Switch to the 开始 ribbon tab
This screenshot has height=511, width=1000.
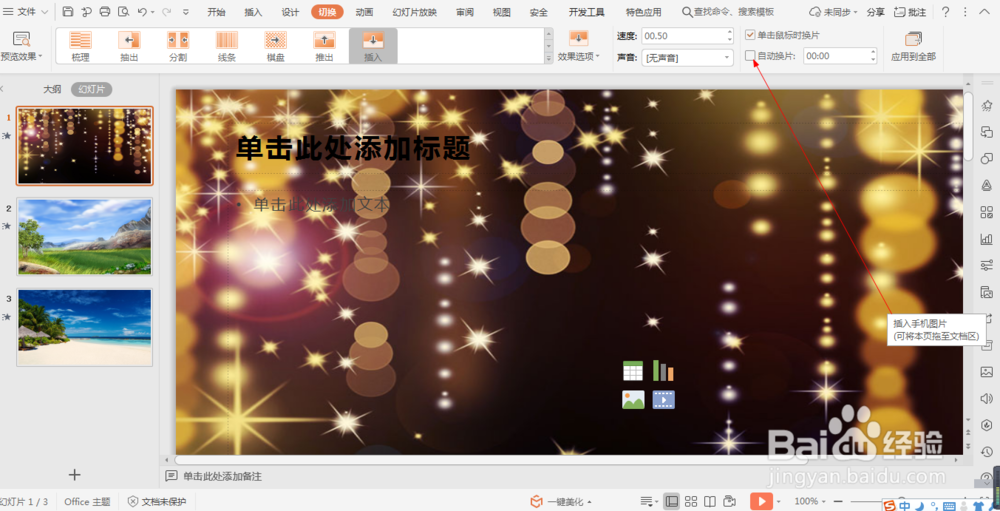click(x=217, y=12)
